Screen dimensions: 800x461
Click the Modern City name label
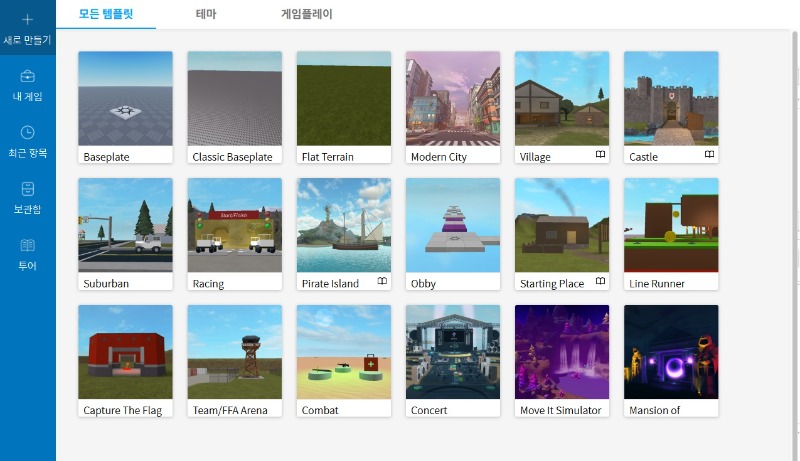coord(439,157)
